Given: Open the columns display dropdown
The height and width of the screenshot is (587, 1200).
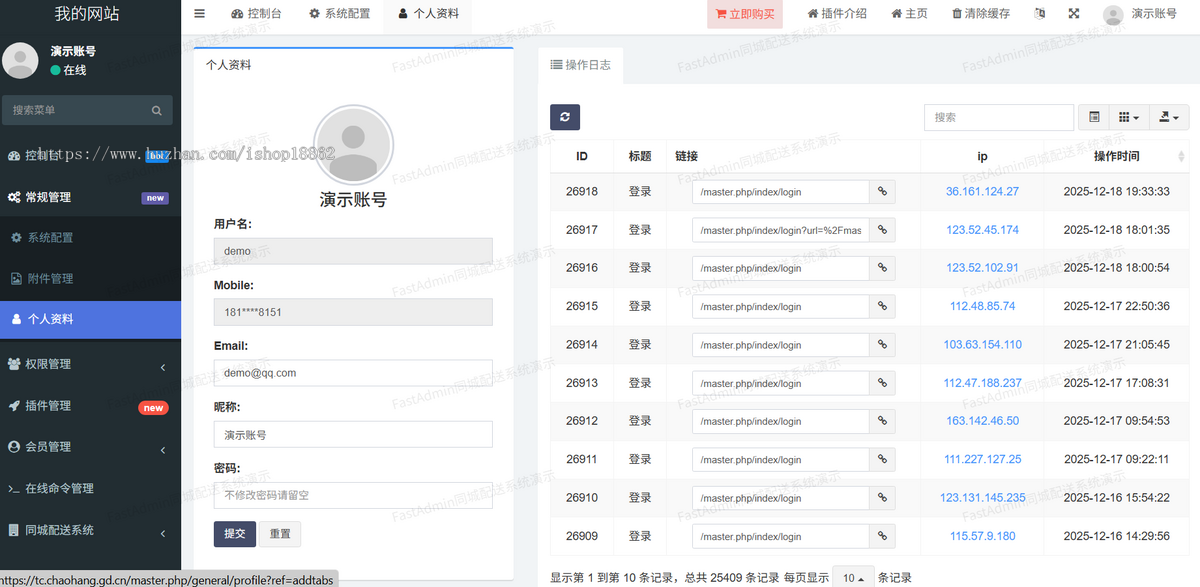Looking at the screenshot, I should coord(1128,117).
